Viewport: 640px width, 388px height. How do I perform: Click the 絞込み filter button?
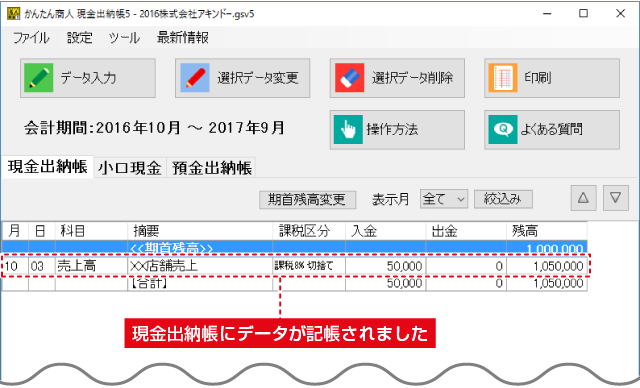[x=503, y=199]
